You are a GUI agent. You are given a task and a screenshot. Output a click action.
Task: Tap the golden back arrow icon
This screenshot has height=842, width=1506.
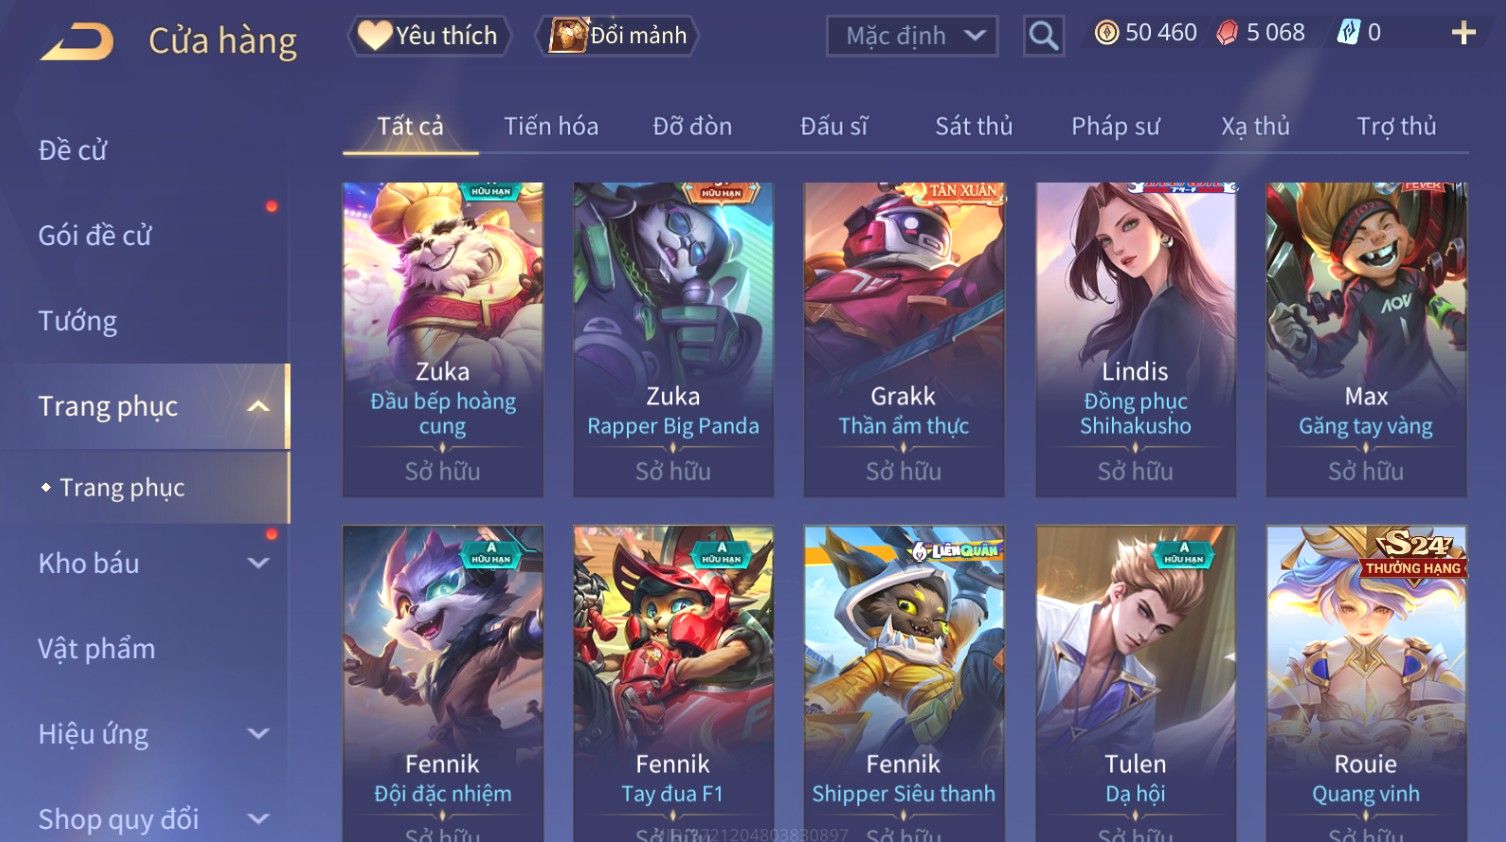[x=77, y=42]
